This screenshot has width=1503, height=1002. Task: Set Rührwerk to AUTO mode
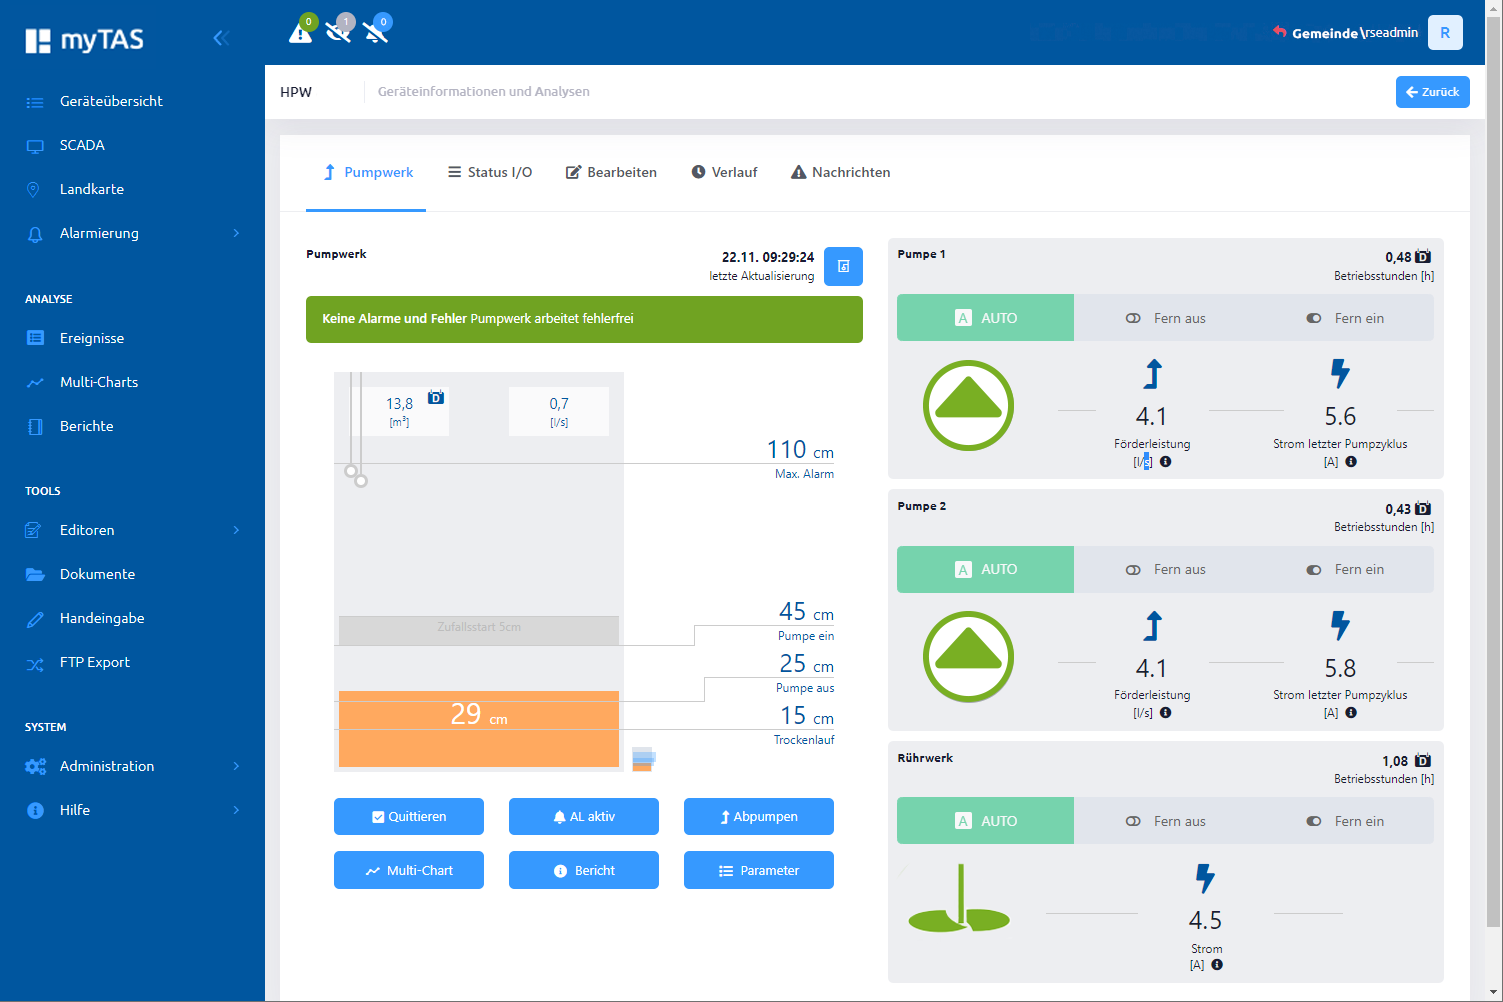[985, 821]
